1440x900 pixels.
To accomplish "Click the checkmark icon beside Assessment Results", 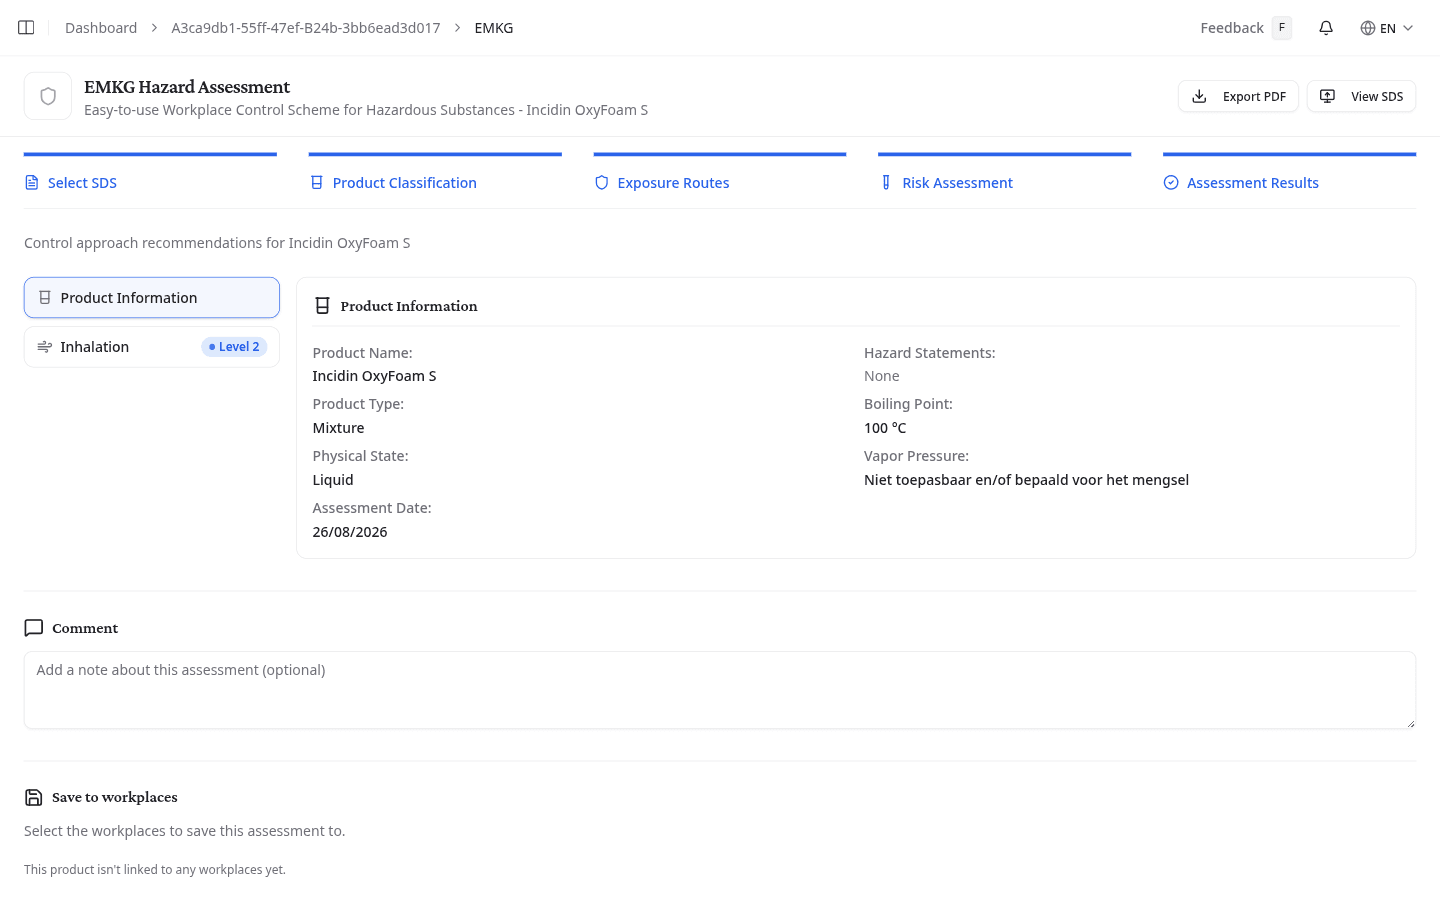I will [x=1171, y=183].
